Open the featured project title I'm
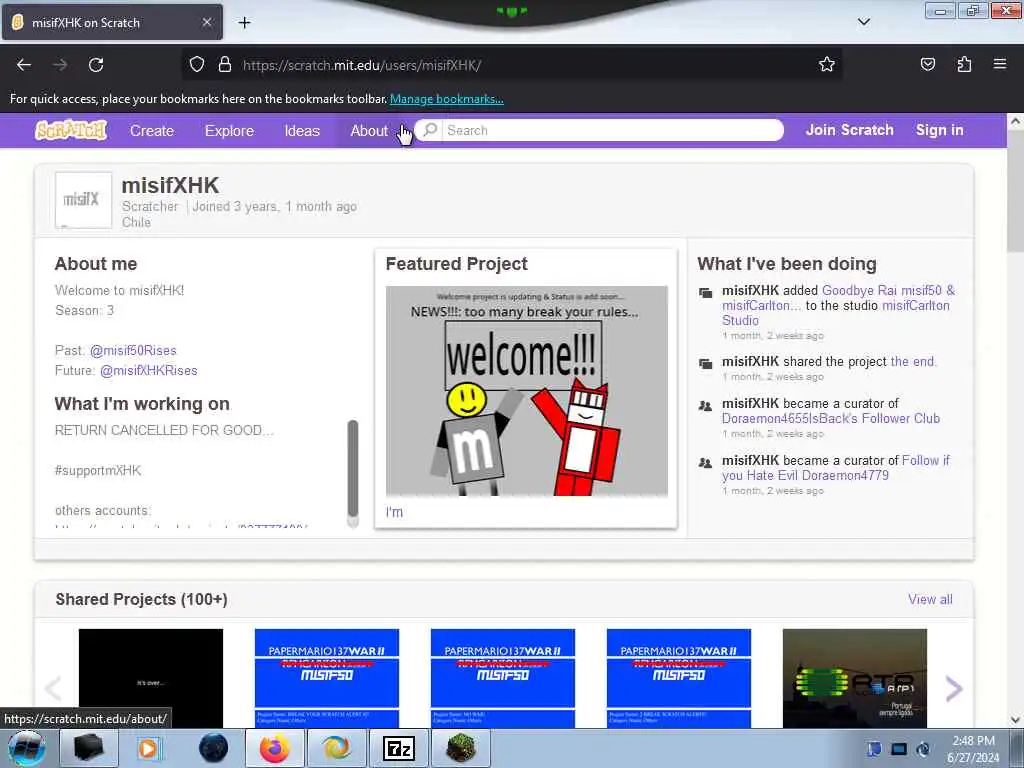The height and width of the screenshot is (768, 1024). coord(394,512)
